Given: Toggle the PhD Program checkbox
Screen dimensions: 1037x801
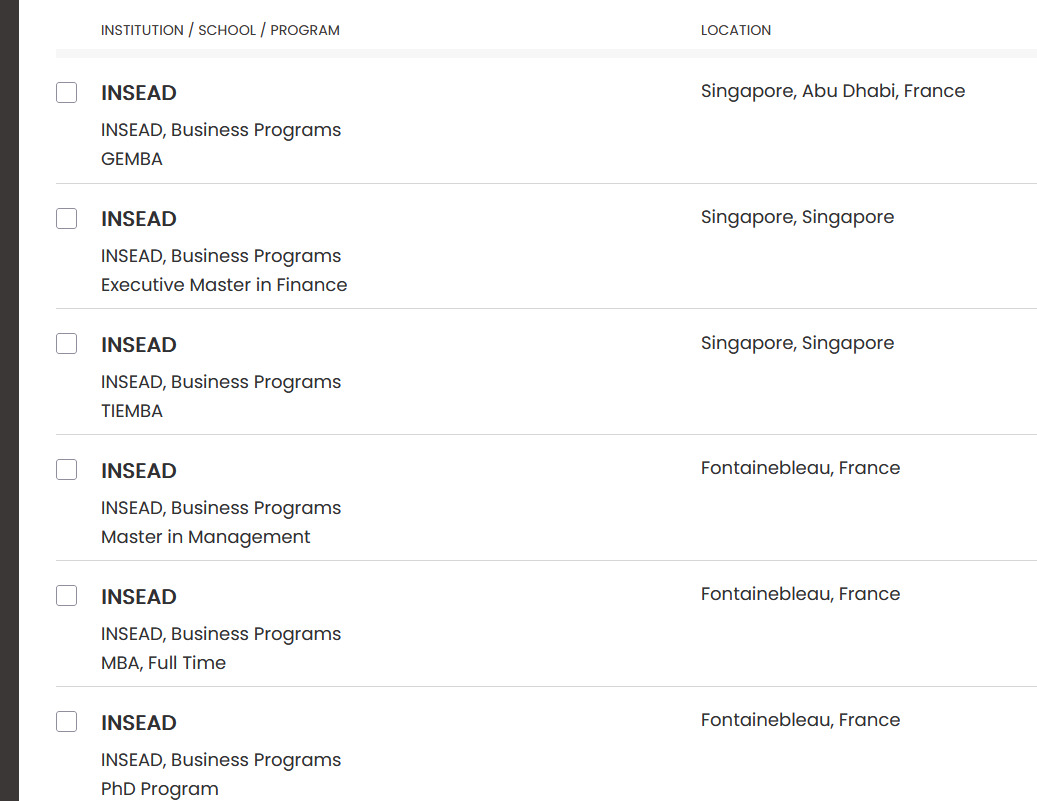Looking at the screenshot, I should pos(66,722).
